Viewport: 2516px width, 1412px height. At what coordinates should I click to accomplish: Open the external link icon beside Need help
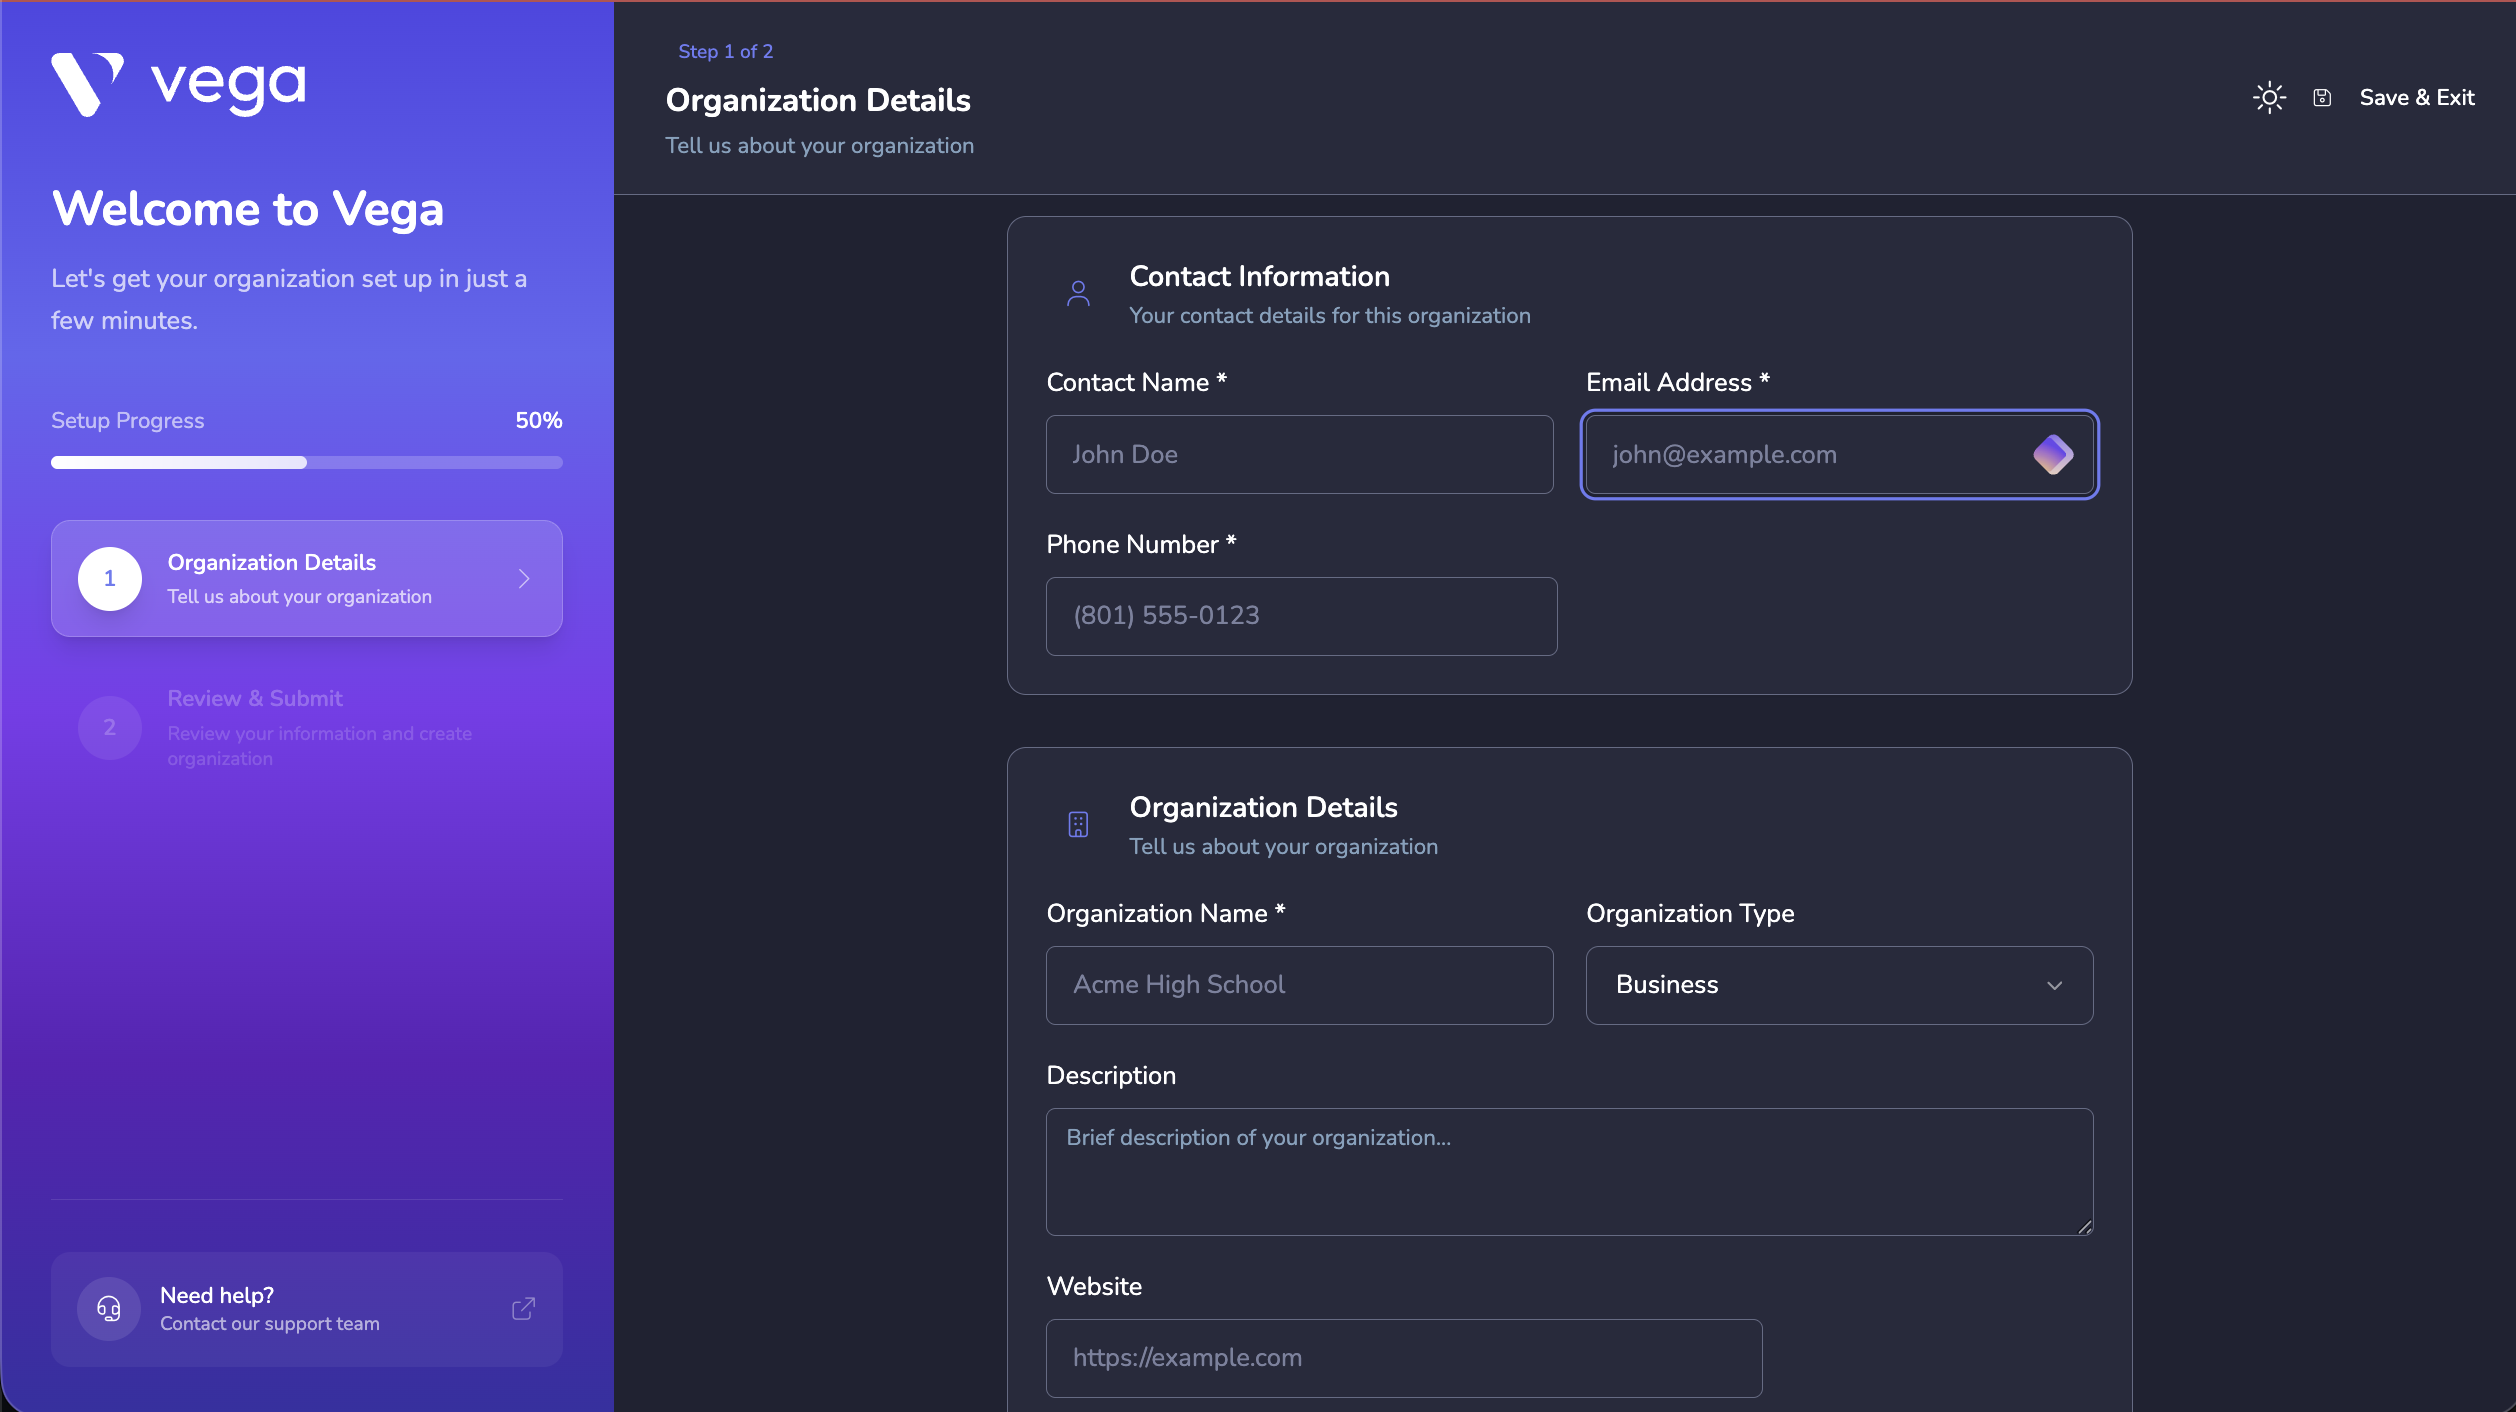click(x=523, y=1309)
